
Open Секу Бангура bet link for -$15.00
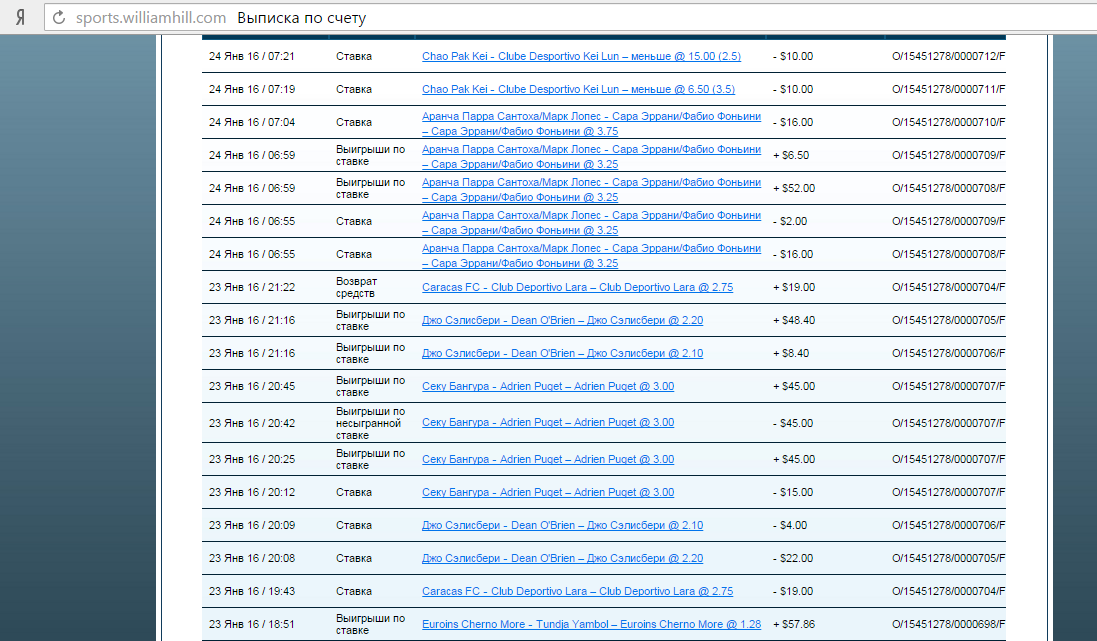pos(548,493)
